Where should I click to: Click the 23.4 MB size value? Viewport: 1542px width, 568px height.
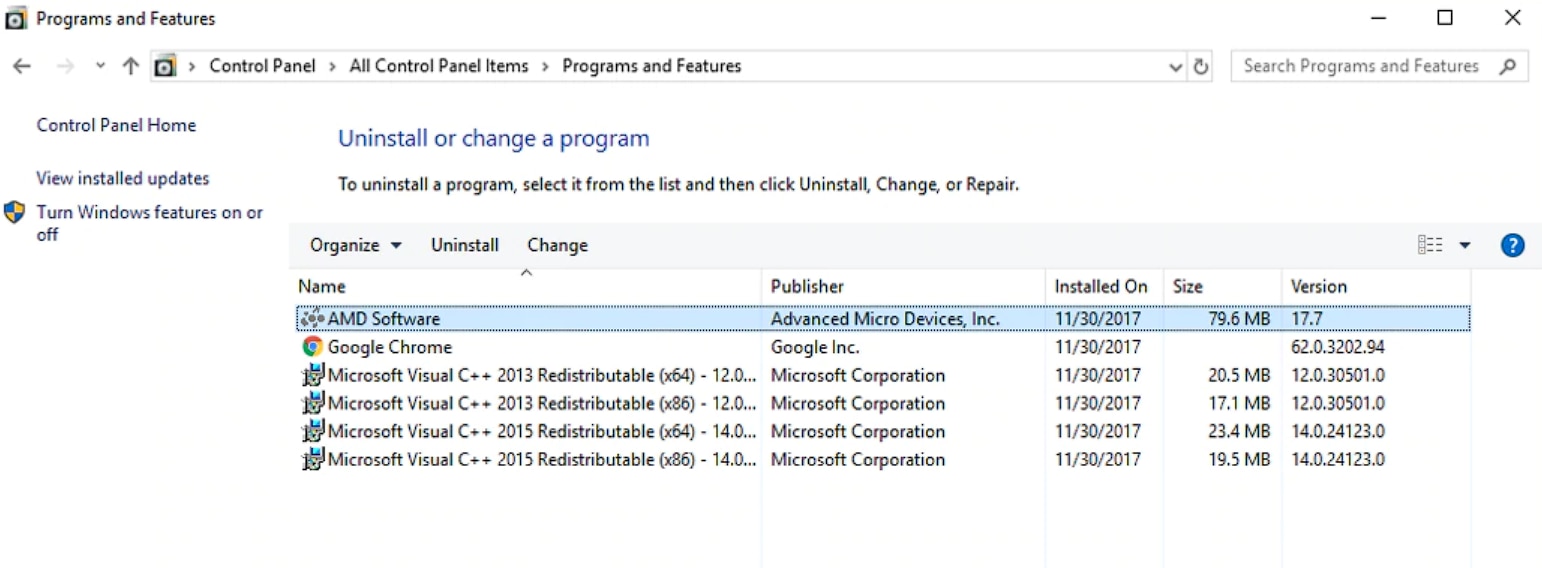tap(1239, 431)
